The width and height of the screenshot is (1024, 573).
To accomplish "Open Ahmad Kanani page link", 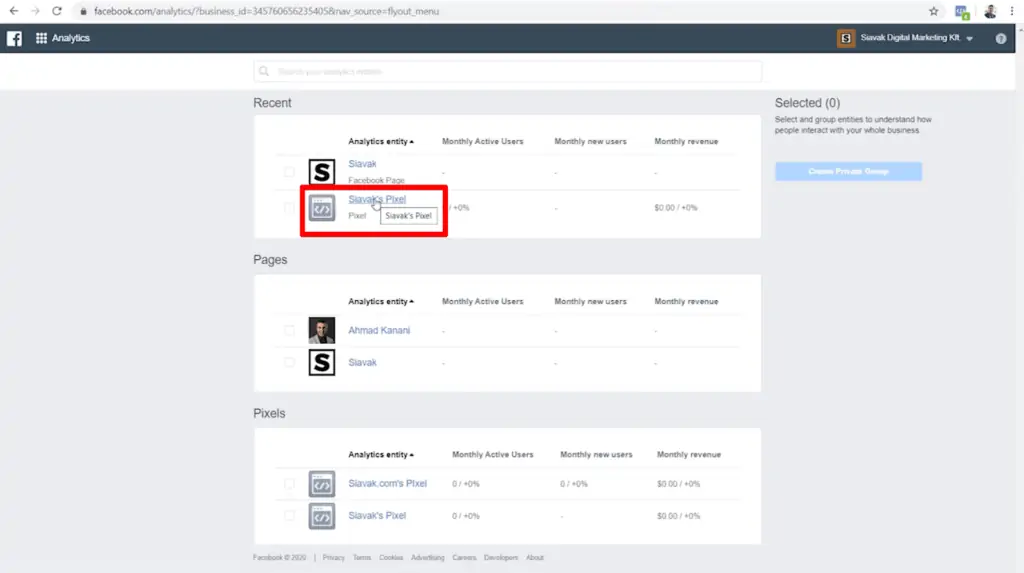I will (379, 331).
